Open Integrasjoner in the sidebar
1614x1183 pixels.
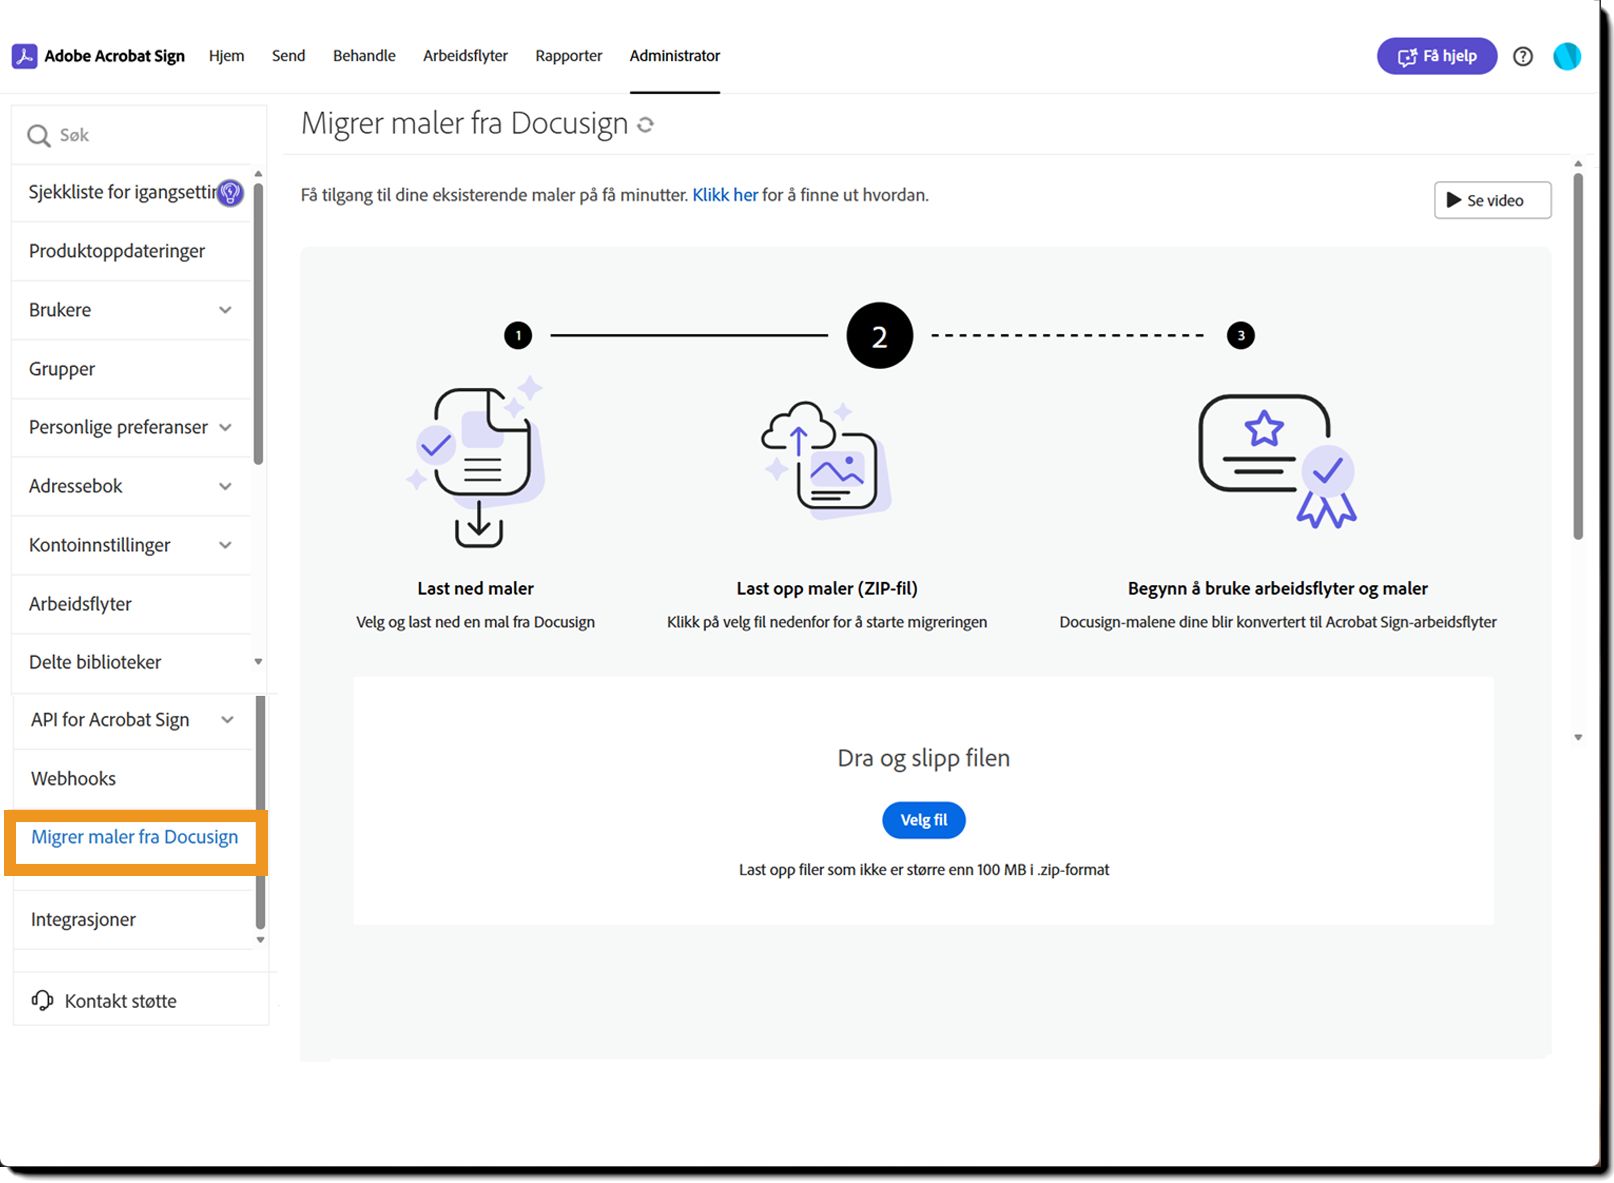(83, 920)
